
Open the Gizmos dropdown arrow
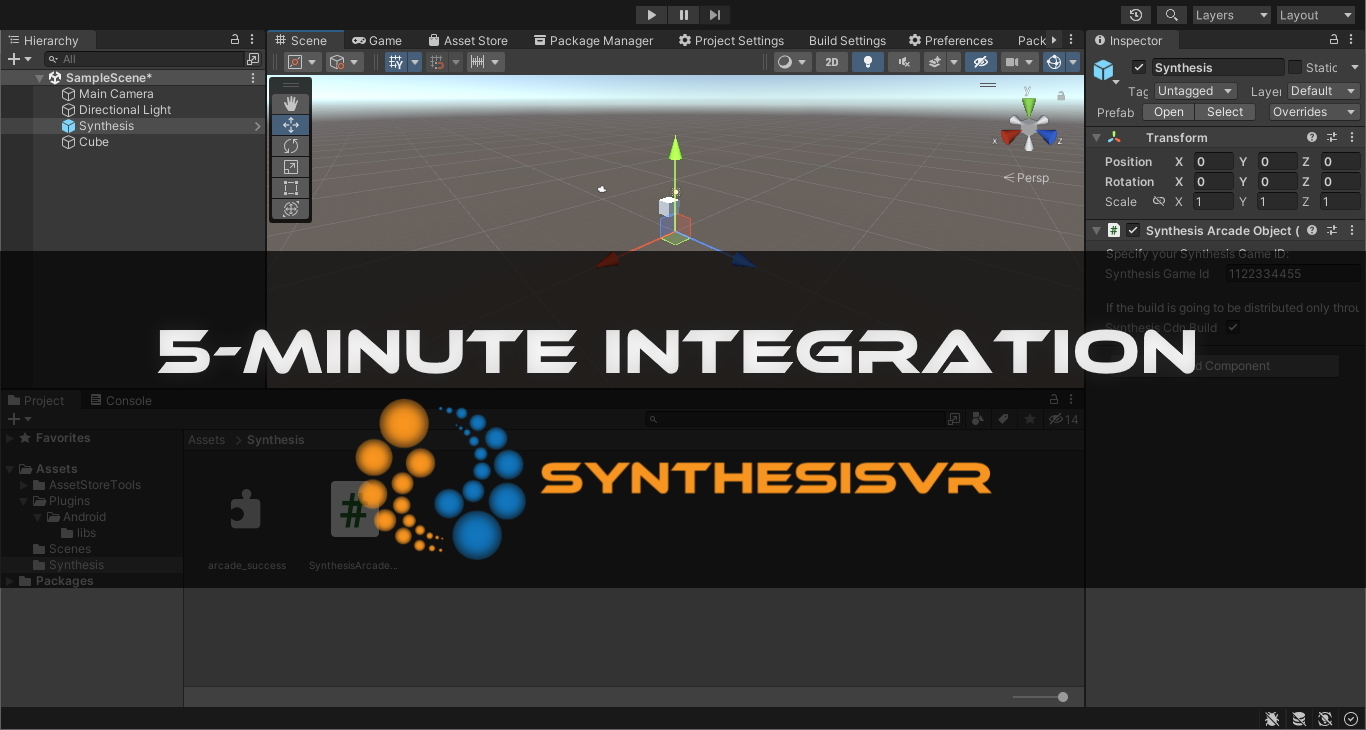point(1073,62)
